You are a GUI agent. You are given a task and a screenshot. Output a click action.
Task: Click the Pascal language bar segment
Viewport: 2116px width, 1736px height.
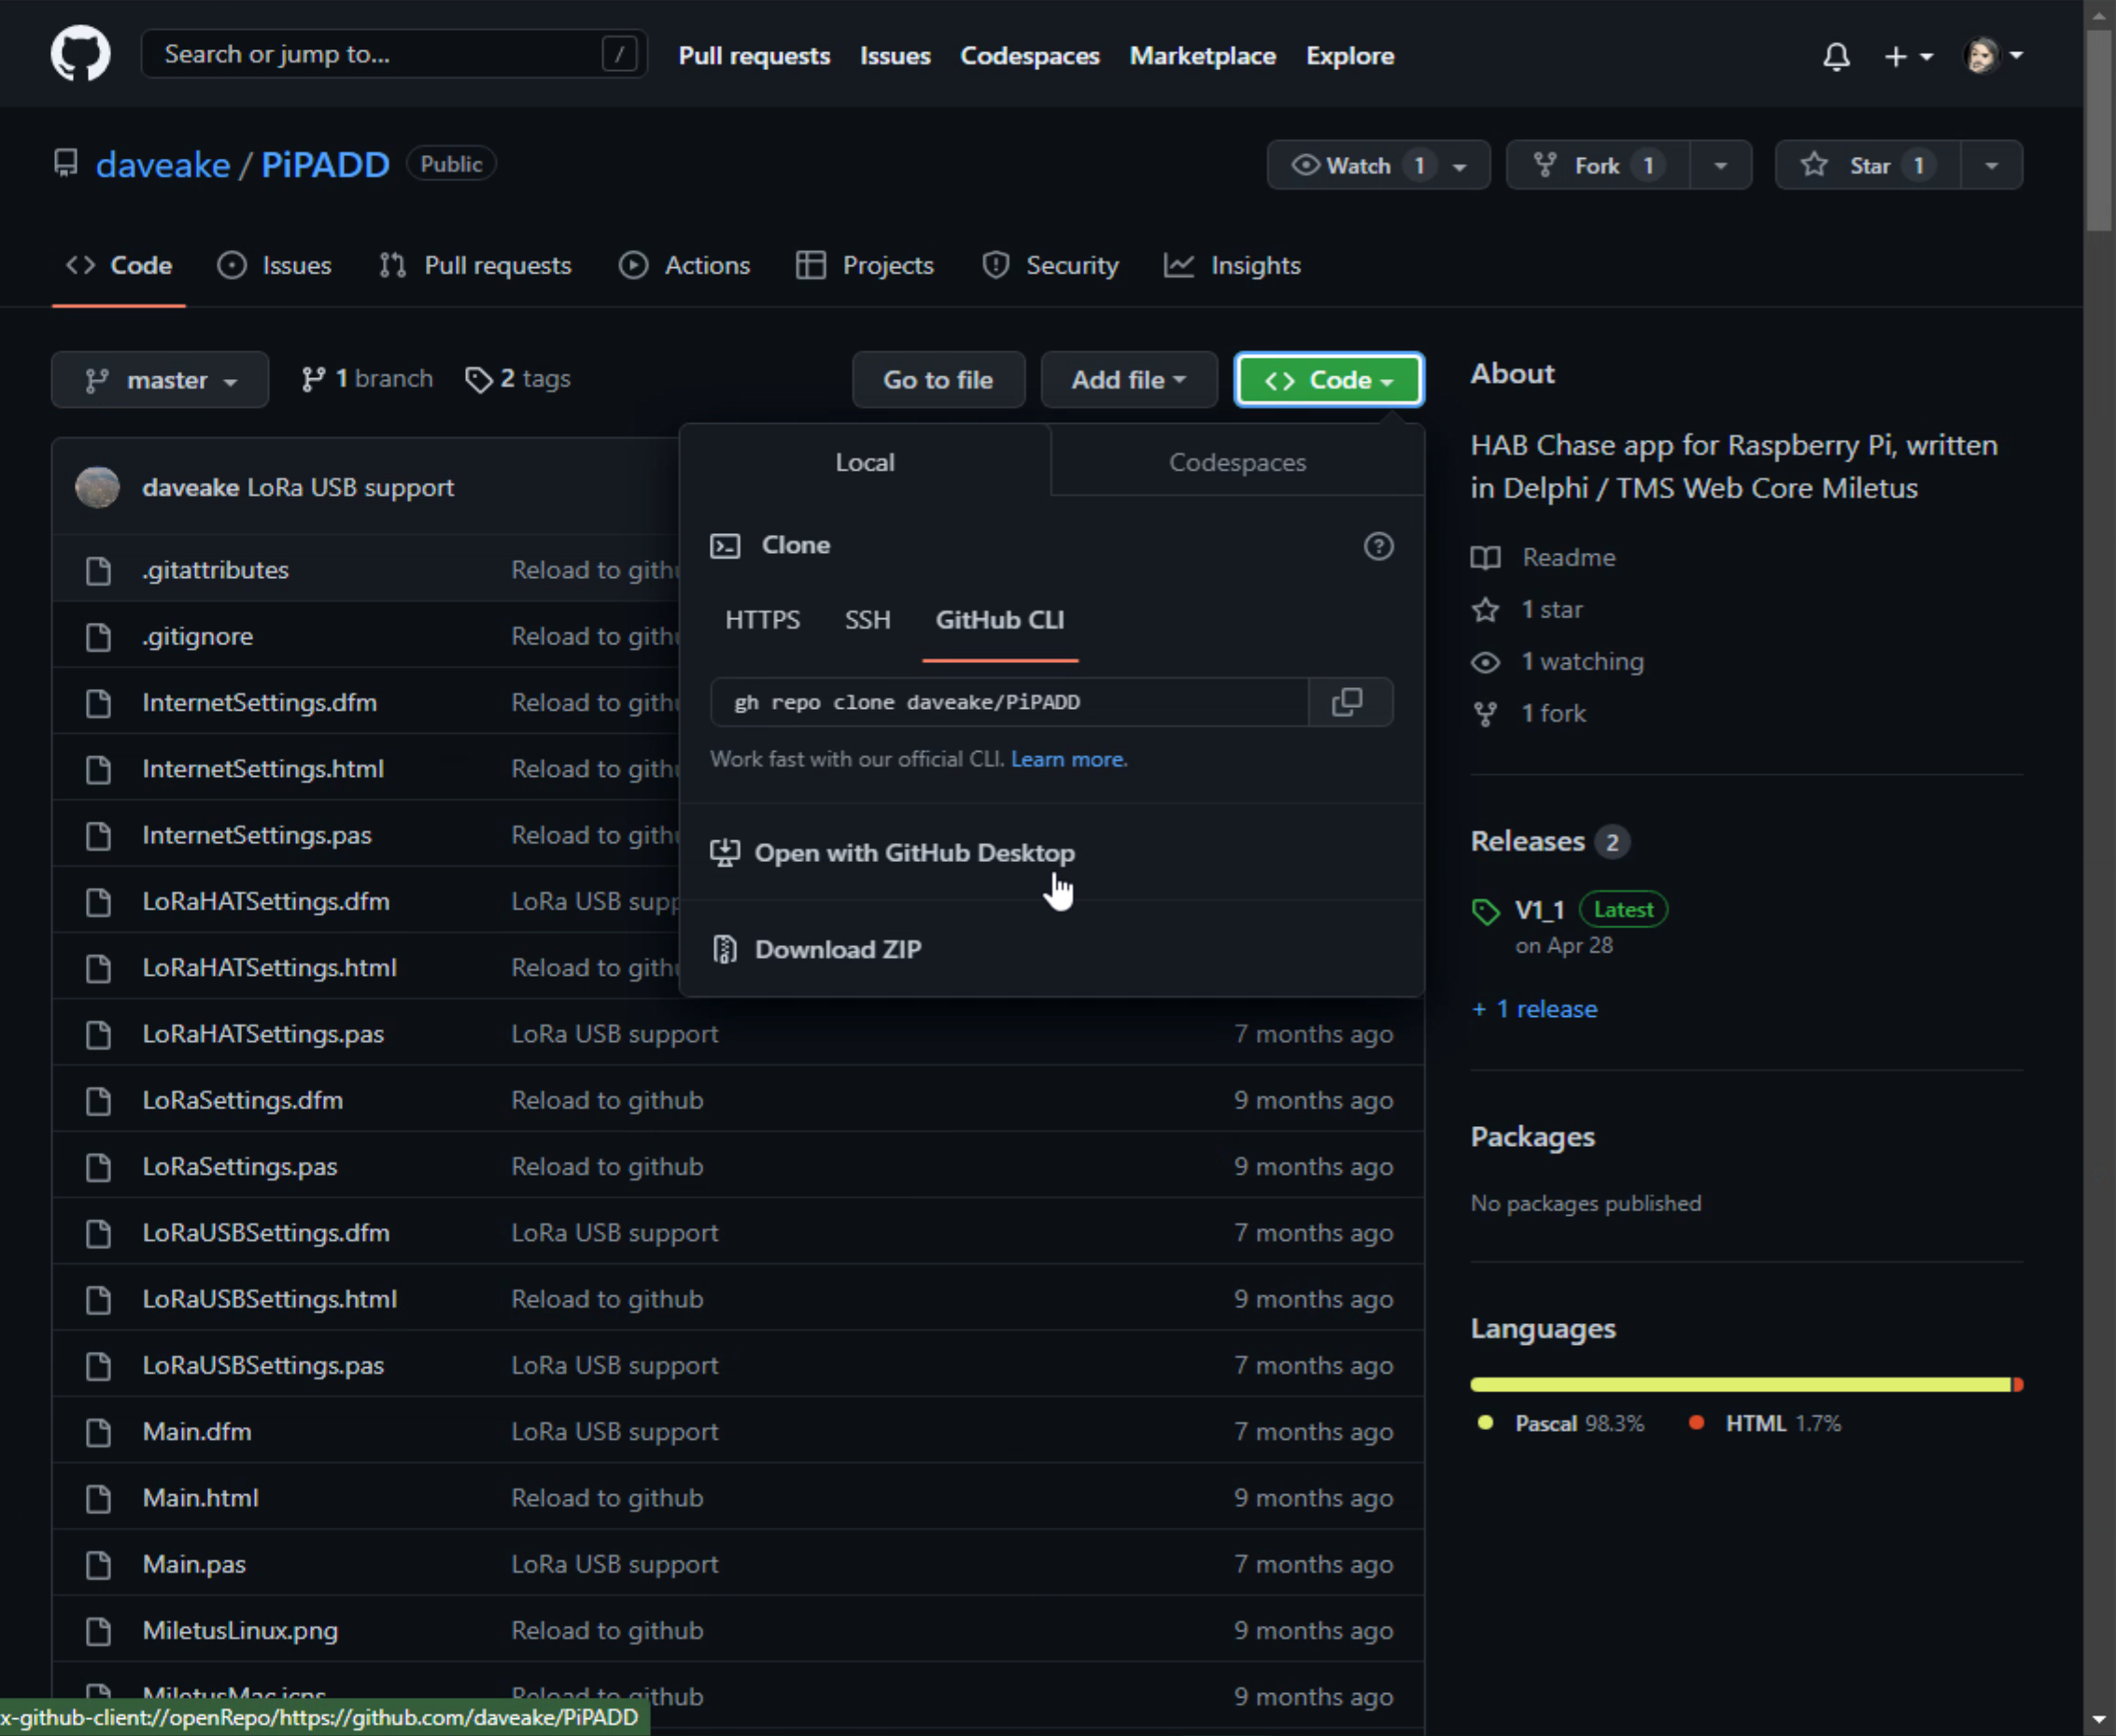click(x=1741, y=1385)
